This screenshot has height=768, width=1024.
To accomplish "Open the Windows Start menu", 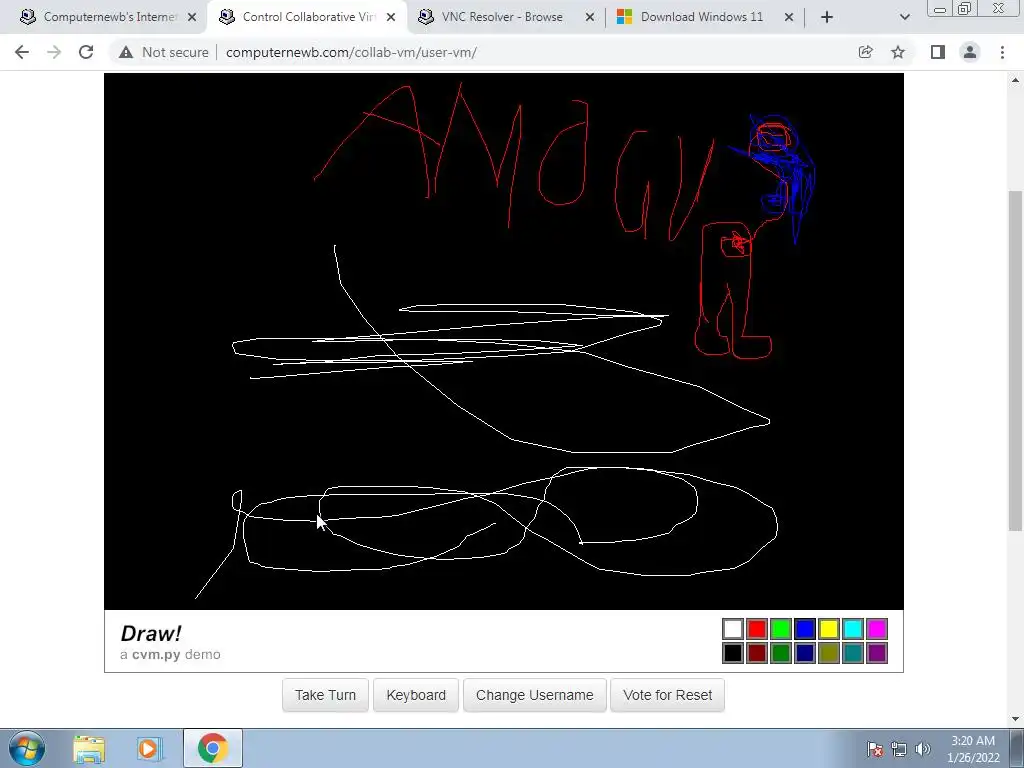I will click(27, 748).
